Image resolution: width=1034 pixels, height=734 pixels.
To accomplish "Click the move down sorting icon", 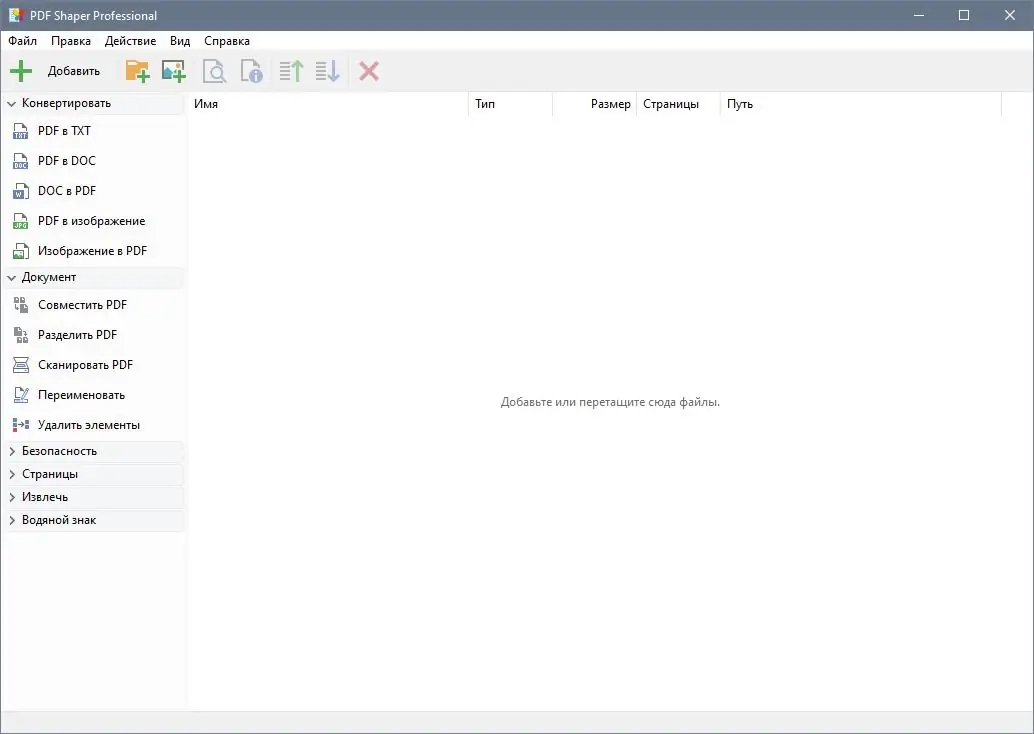I will tap(326, 70).
